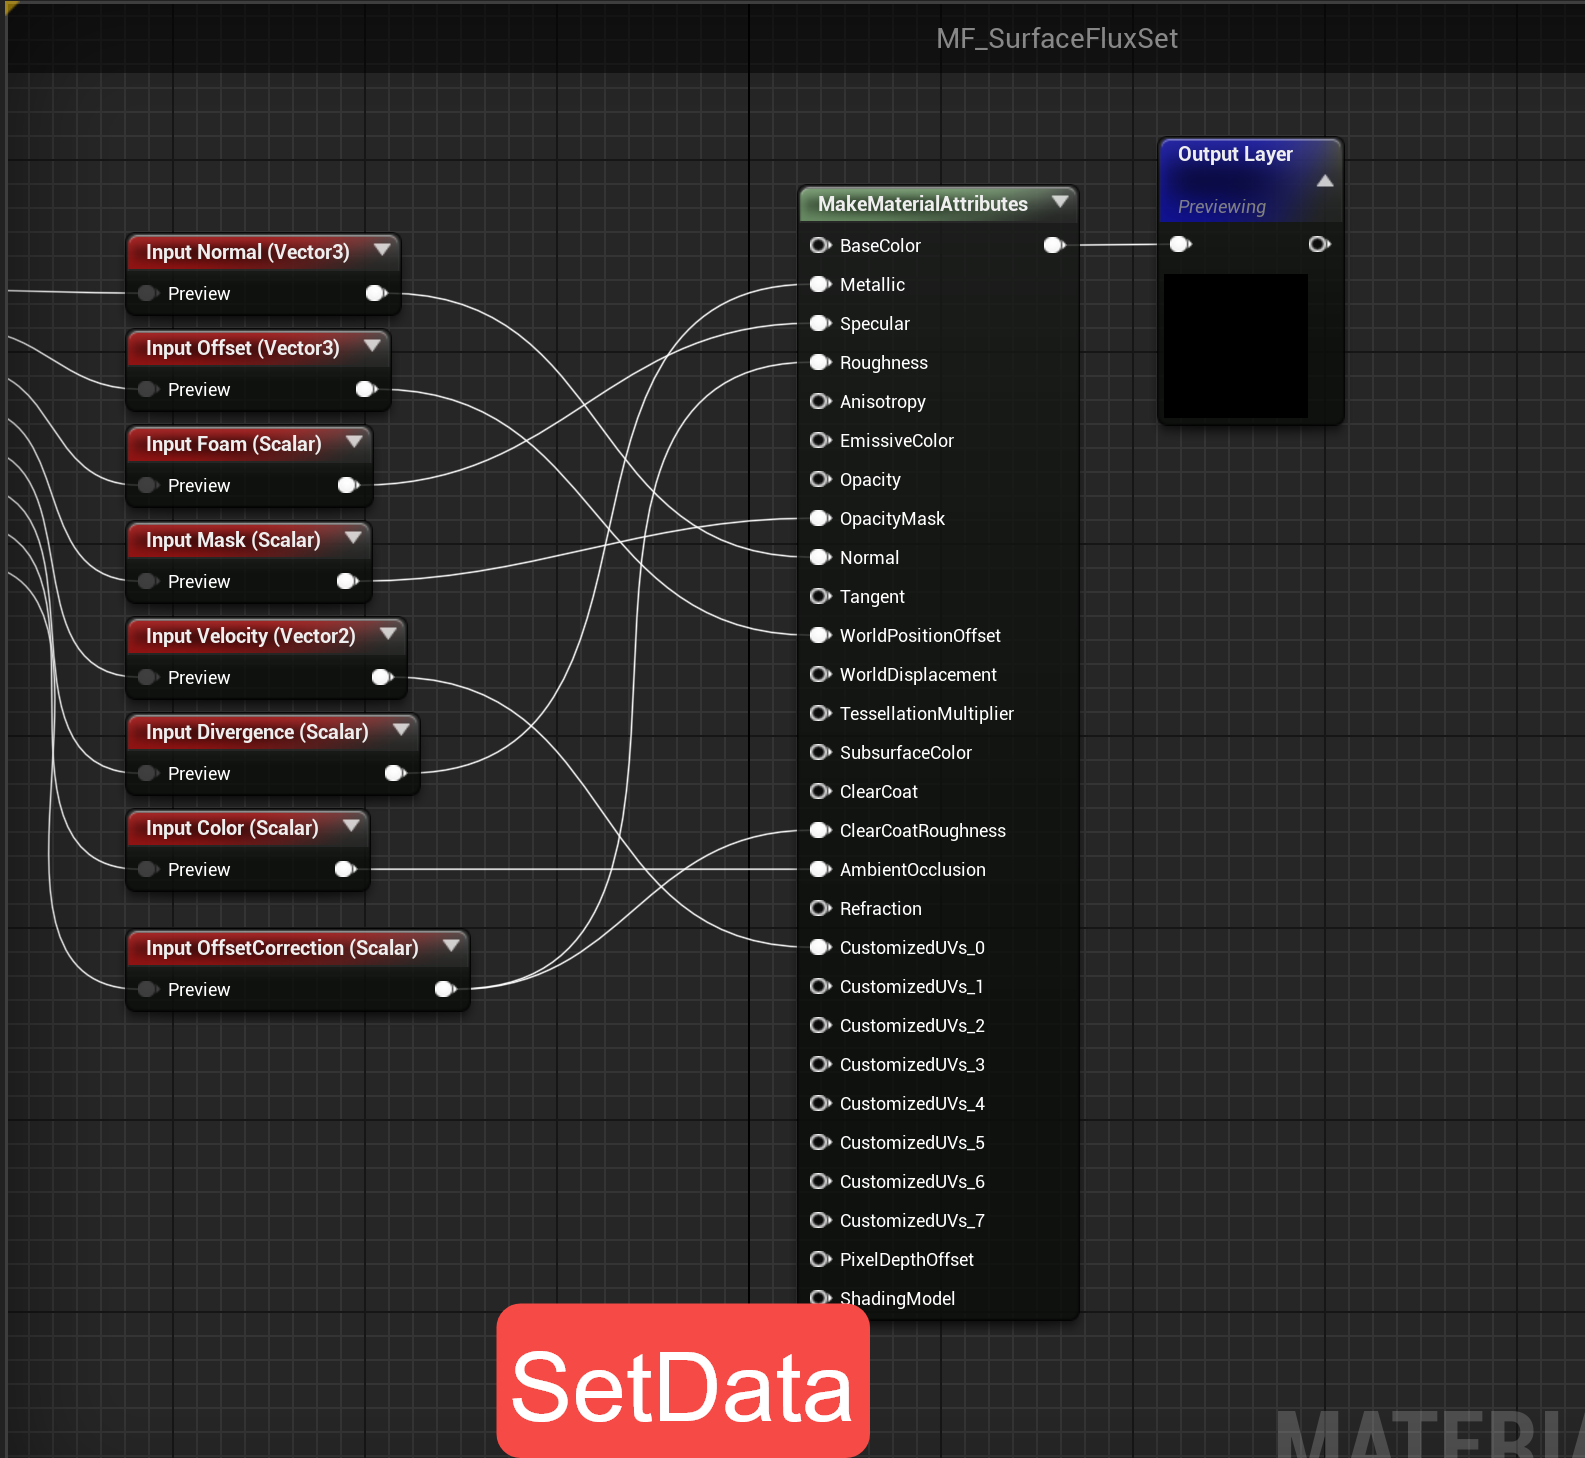Collapse the Input OffsetCorrection (Scalar) node
1585x1458 pixels.
451,945
